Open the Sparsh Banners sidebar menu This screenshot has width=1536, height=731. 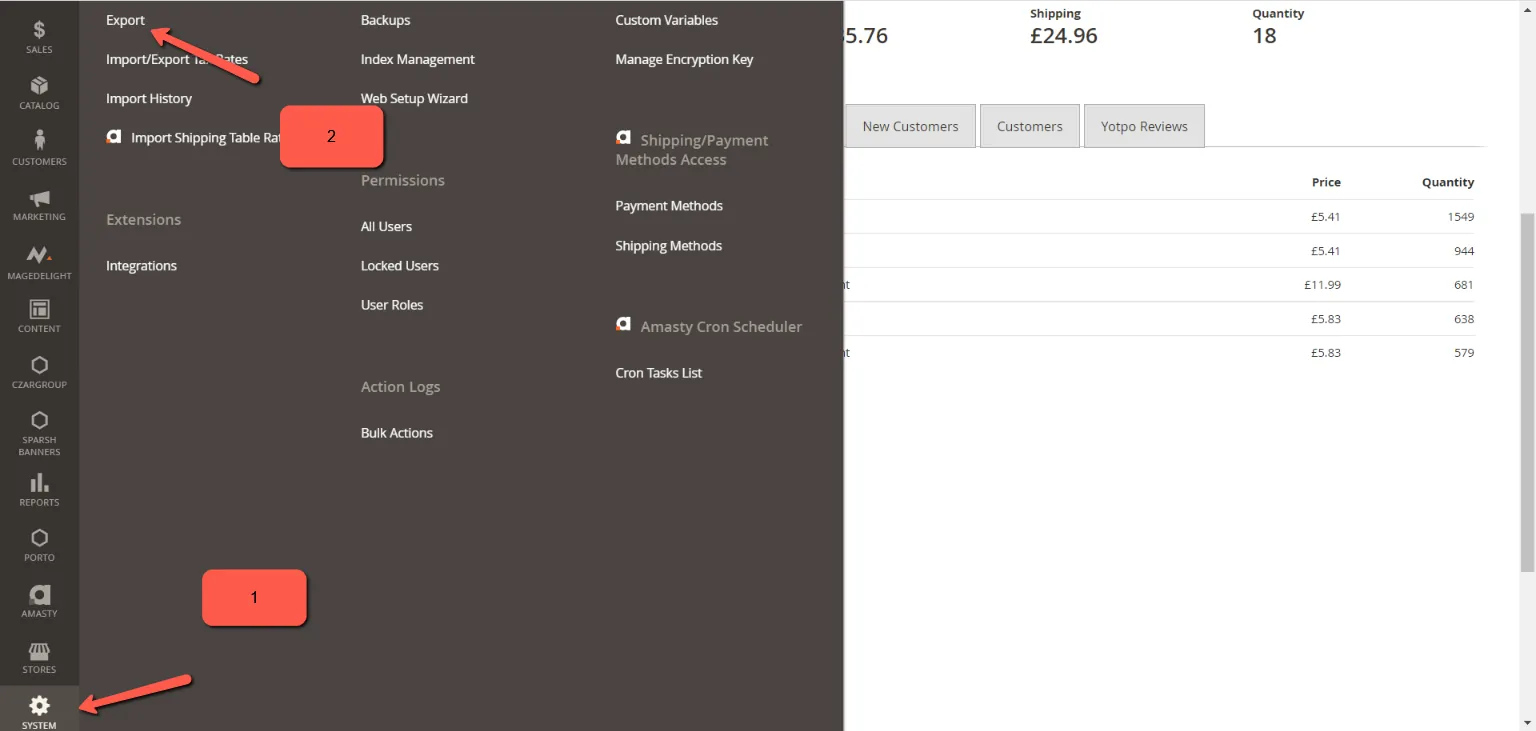coord(39,433)
